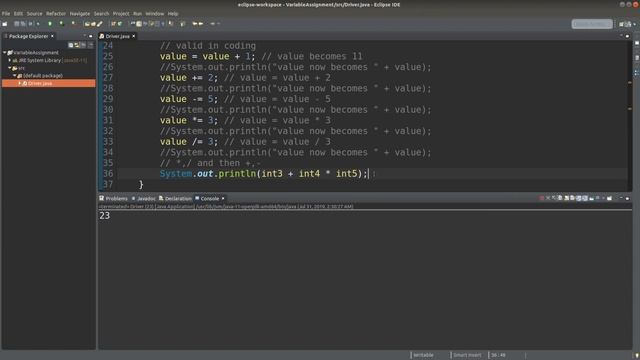Select Driver.java in Package Explorer

[x=40, y=83]
